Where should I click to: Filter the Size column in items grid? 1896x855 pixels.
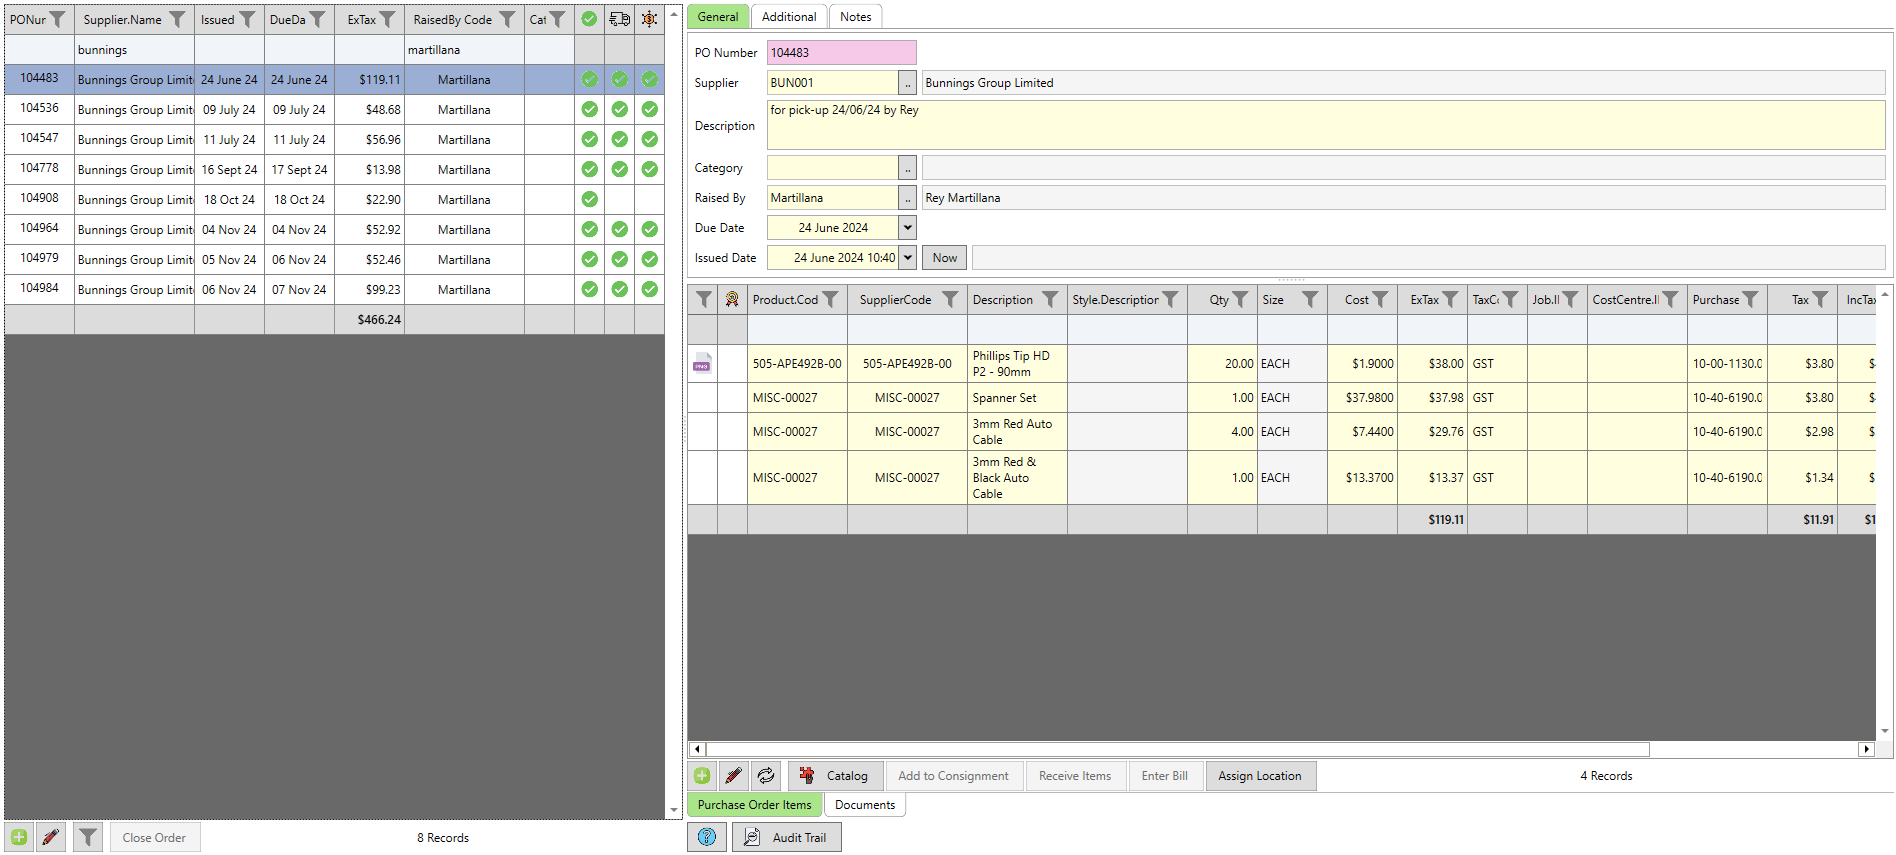click(1310, 299)
